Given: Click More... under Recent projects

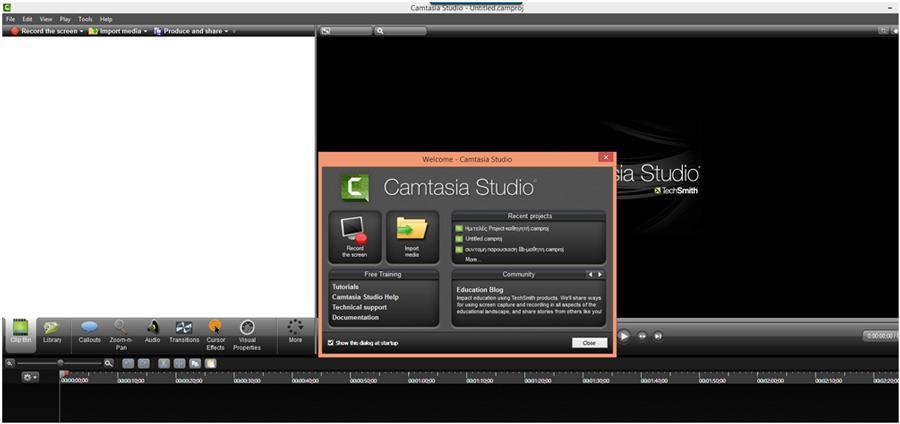Looking at the screenshot, I should tap(472, 259).
